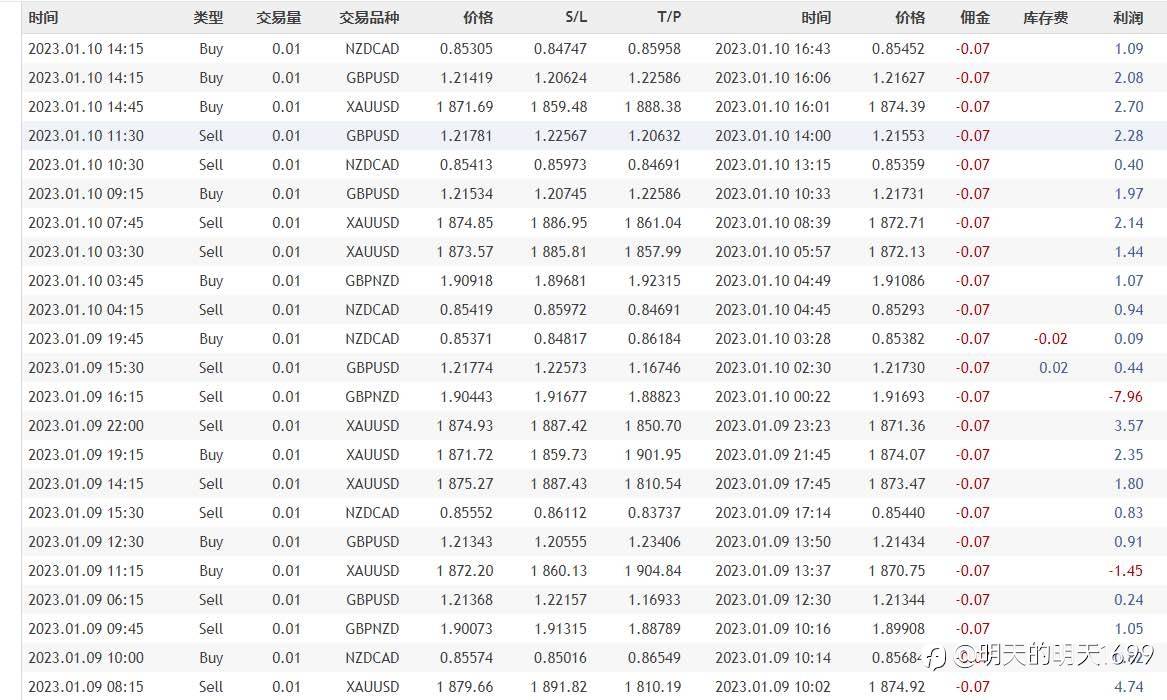This screenshot has height=700, width=1167.
Task: Select the open time 2023.01.10 14:45
Action: click(86, 107)
